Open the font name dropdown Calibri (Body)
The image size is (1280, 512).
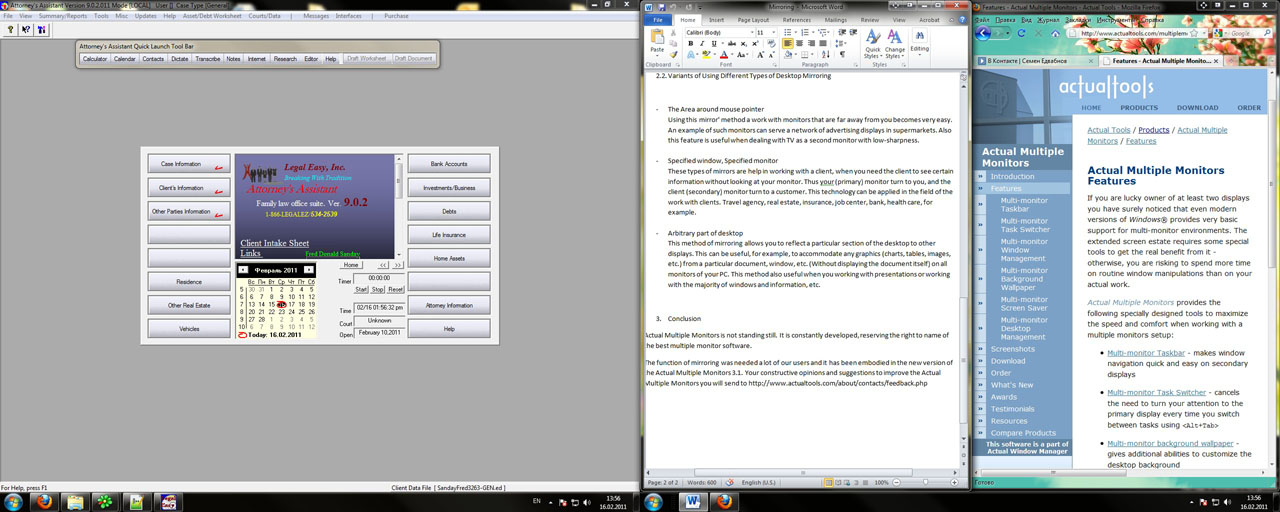[x=752, y=32]
